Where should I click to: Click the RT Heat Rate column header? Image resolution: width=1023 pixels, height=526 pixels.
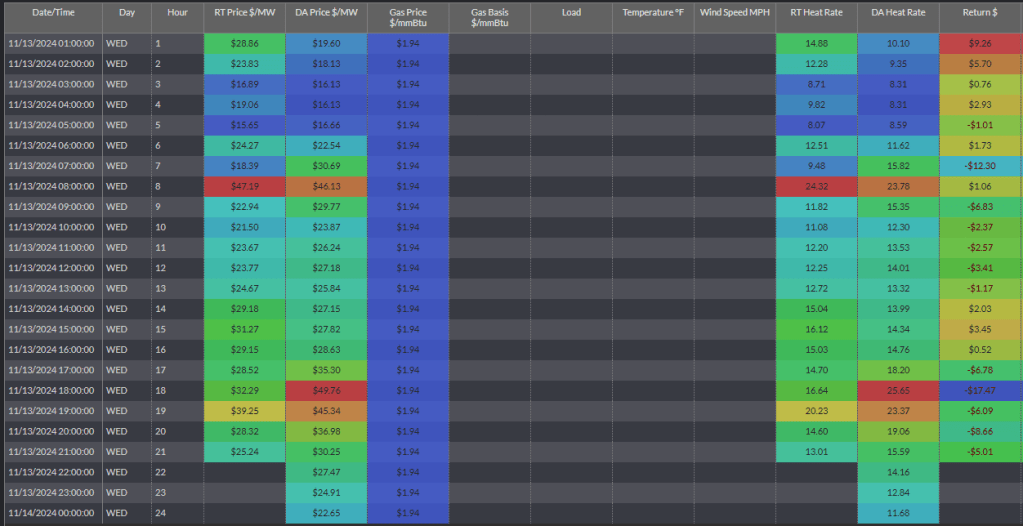point(815,12)
